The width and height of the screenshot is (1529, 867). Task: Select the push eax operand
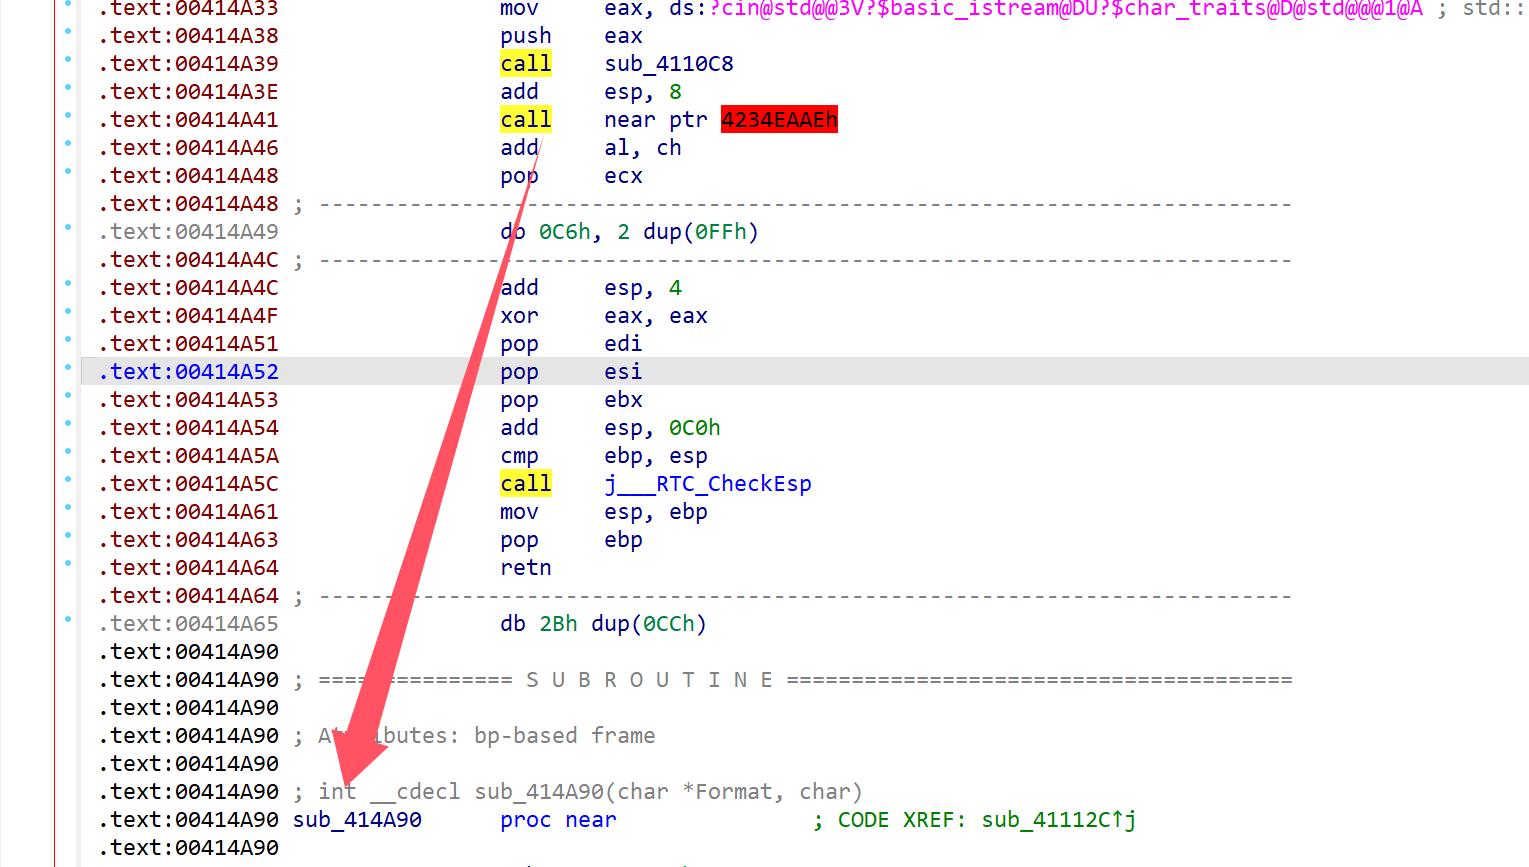(623, 36)
